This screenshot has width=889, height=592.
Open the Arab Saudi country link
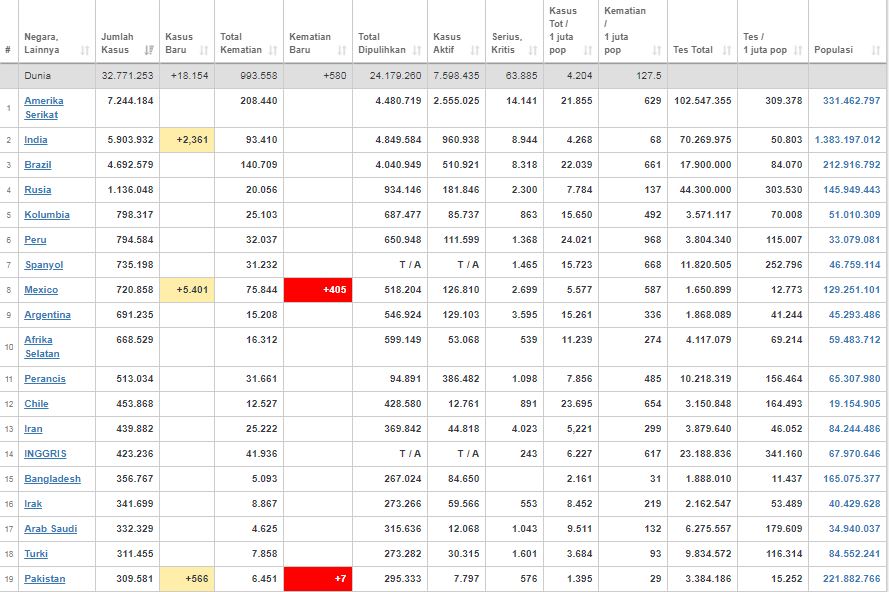pyautogui.click(x=50, y=528)
